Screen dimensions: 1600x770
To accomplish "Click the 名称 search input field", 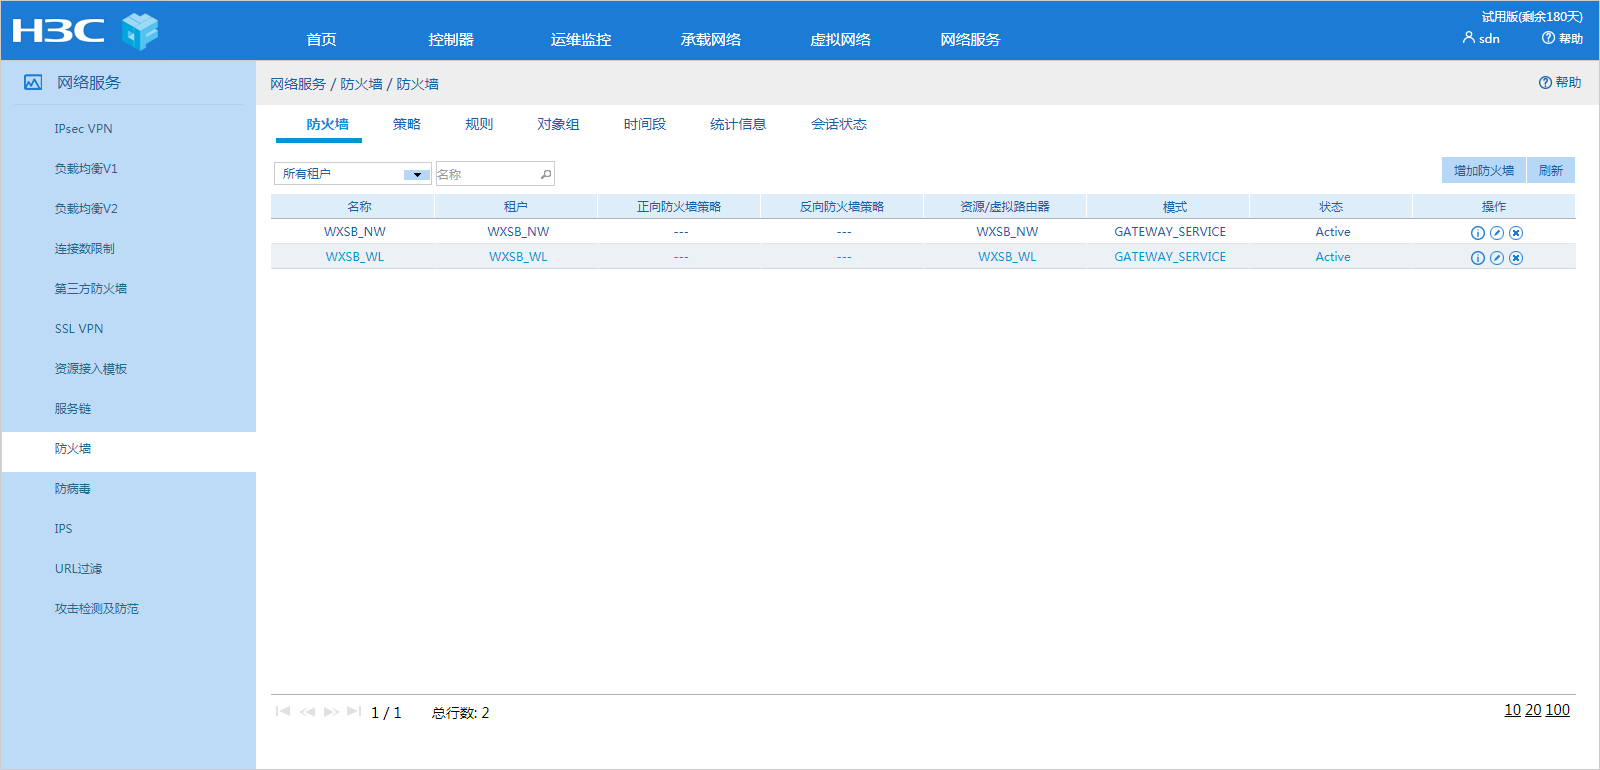I will click(x=487, y=175).
